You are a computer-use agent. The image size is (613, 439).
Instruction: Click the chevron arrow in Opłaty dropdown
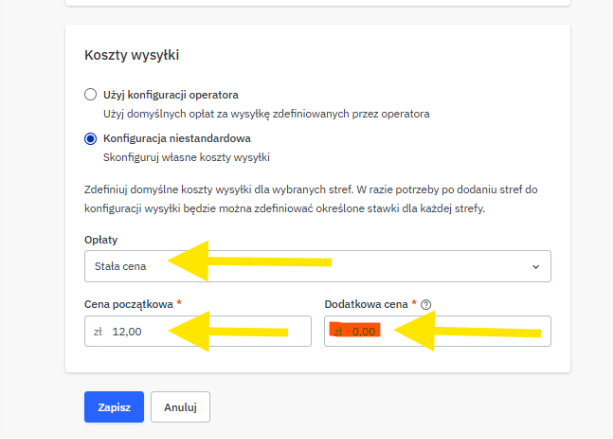tap(536, 267)
